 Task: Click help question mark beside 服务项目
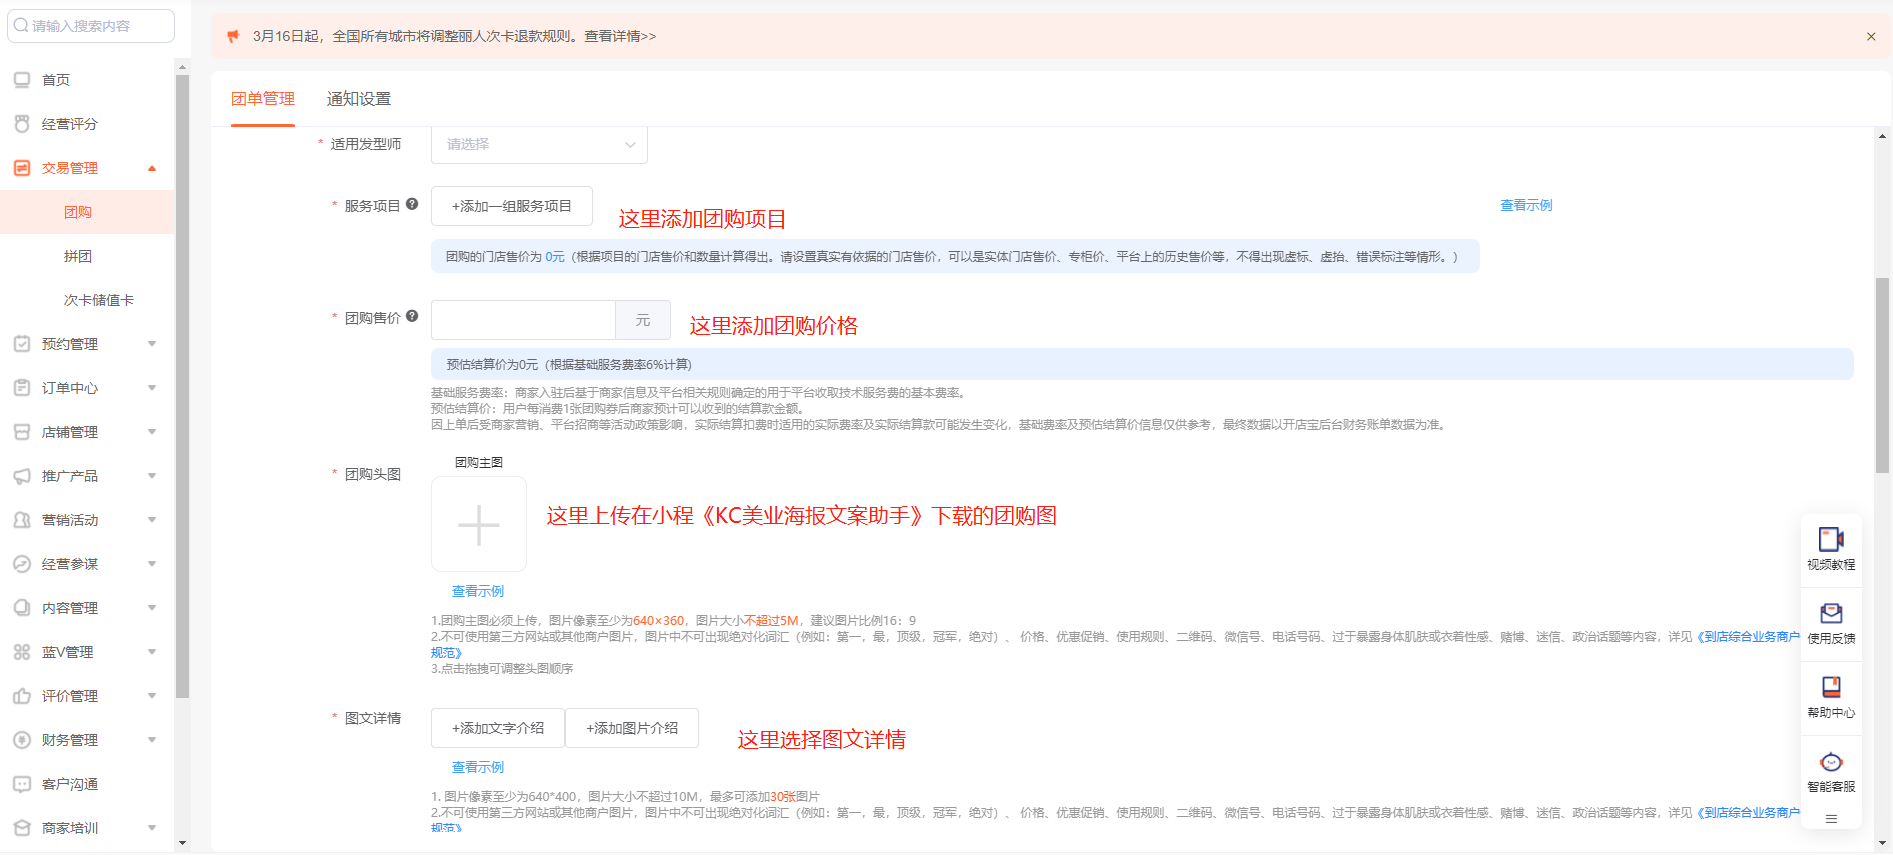(x=412, y=204)
